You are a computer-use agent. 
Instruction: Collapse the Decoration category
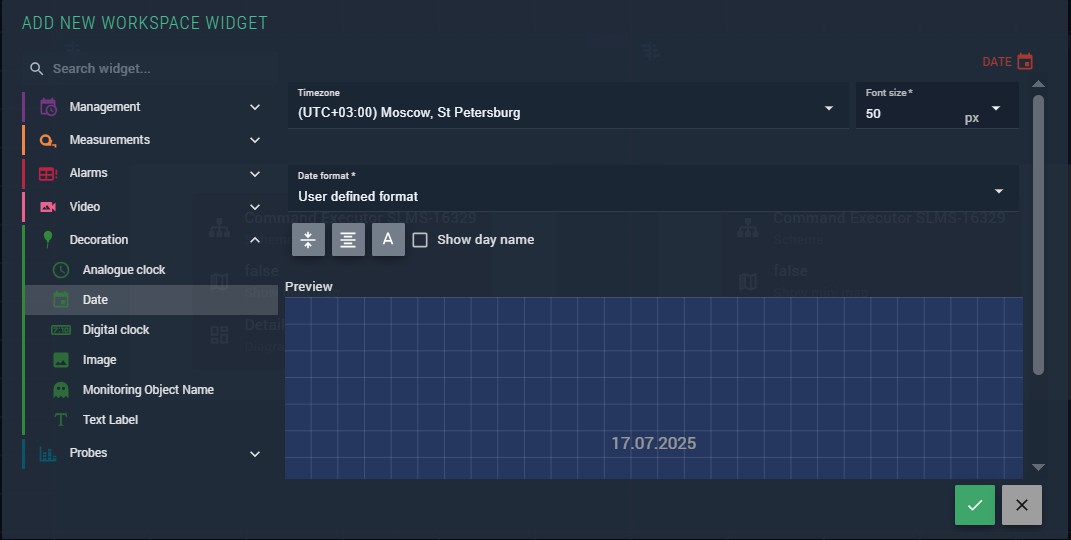click(x=254, y=240)
